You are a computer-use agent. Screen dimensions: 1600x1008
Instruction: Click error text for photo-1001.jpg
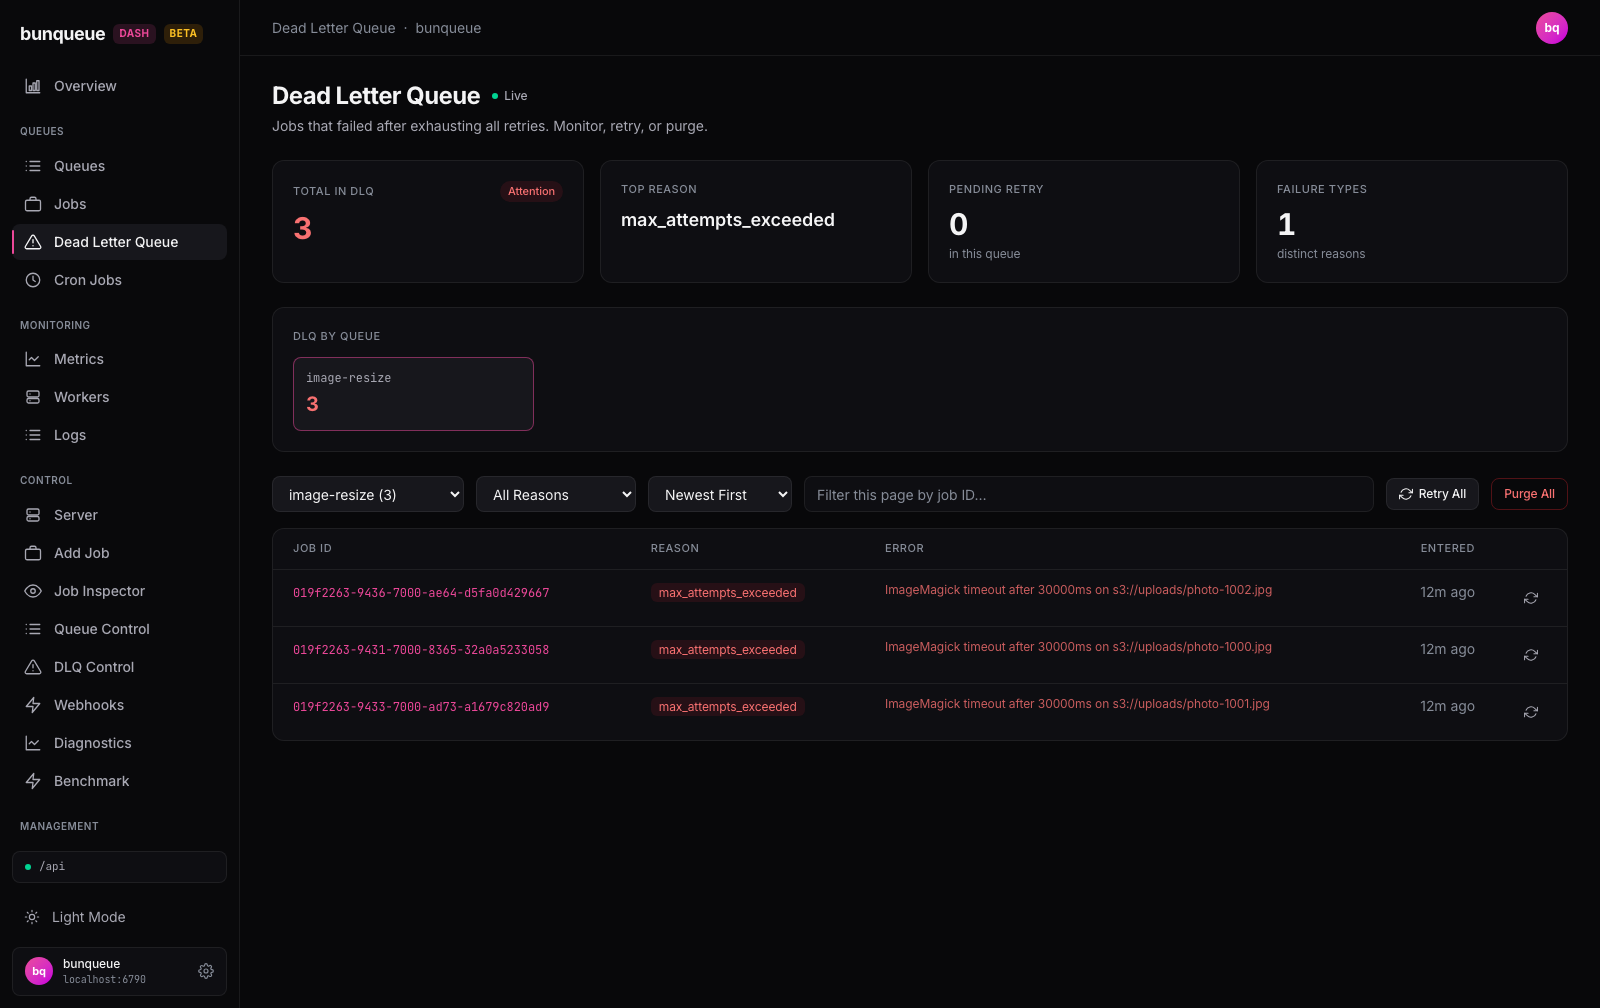pyautogui.click(x=1077, y=704)
